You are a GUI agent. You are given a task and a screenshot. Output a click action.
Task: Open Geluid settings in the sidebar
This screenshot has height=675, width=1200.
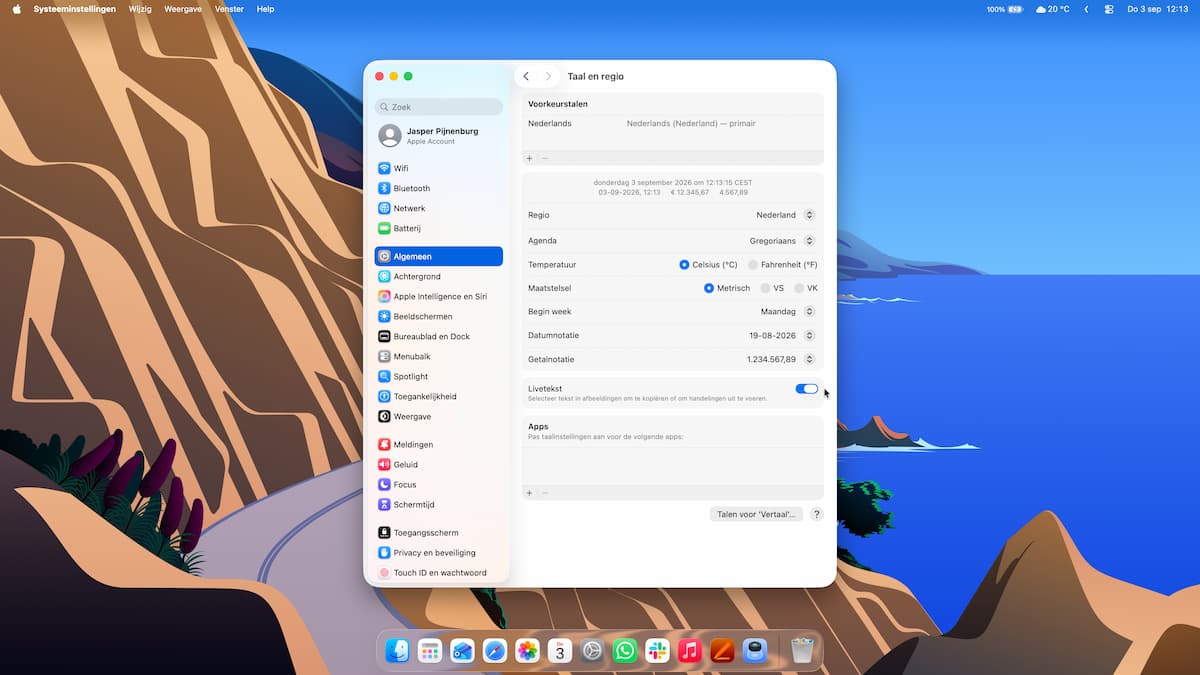(438, 464)
